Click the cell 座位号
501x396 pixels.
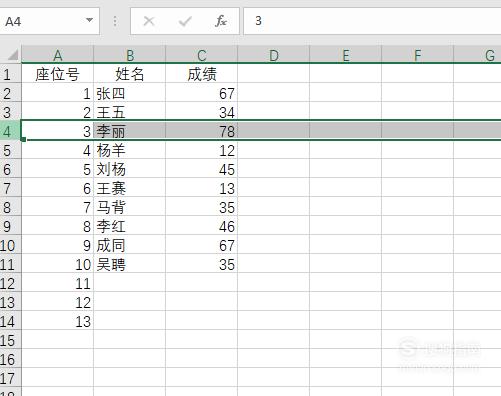tap(58, 74)
